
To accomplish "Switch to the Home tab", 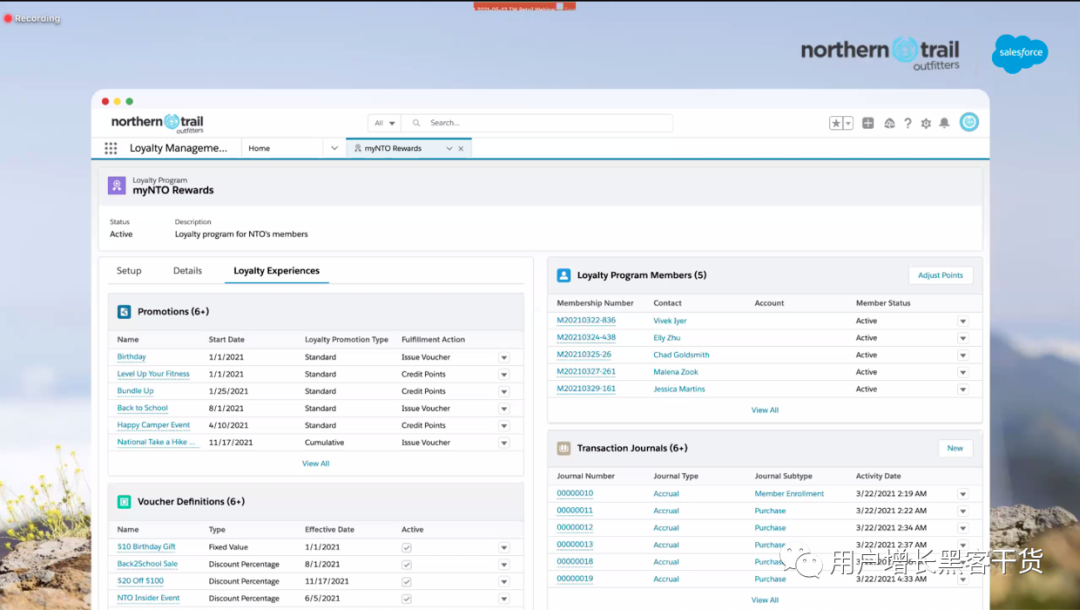I will tap(259, 148).
